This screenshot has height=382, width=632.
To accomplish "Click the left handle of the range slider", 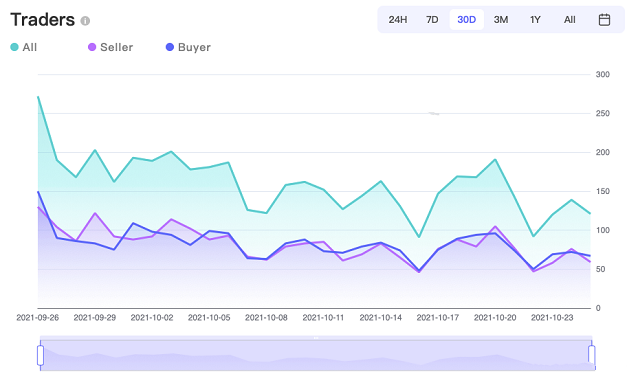I will coord(40,355).
